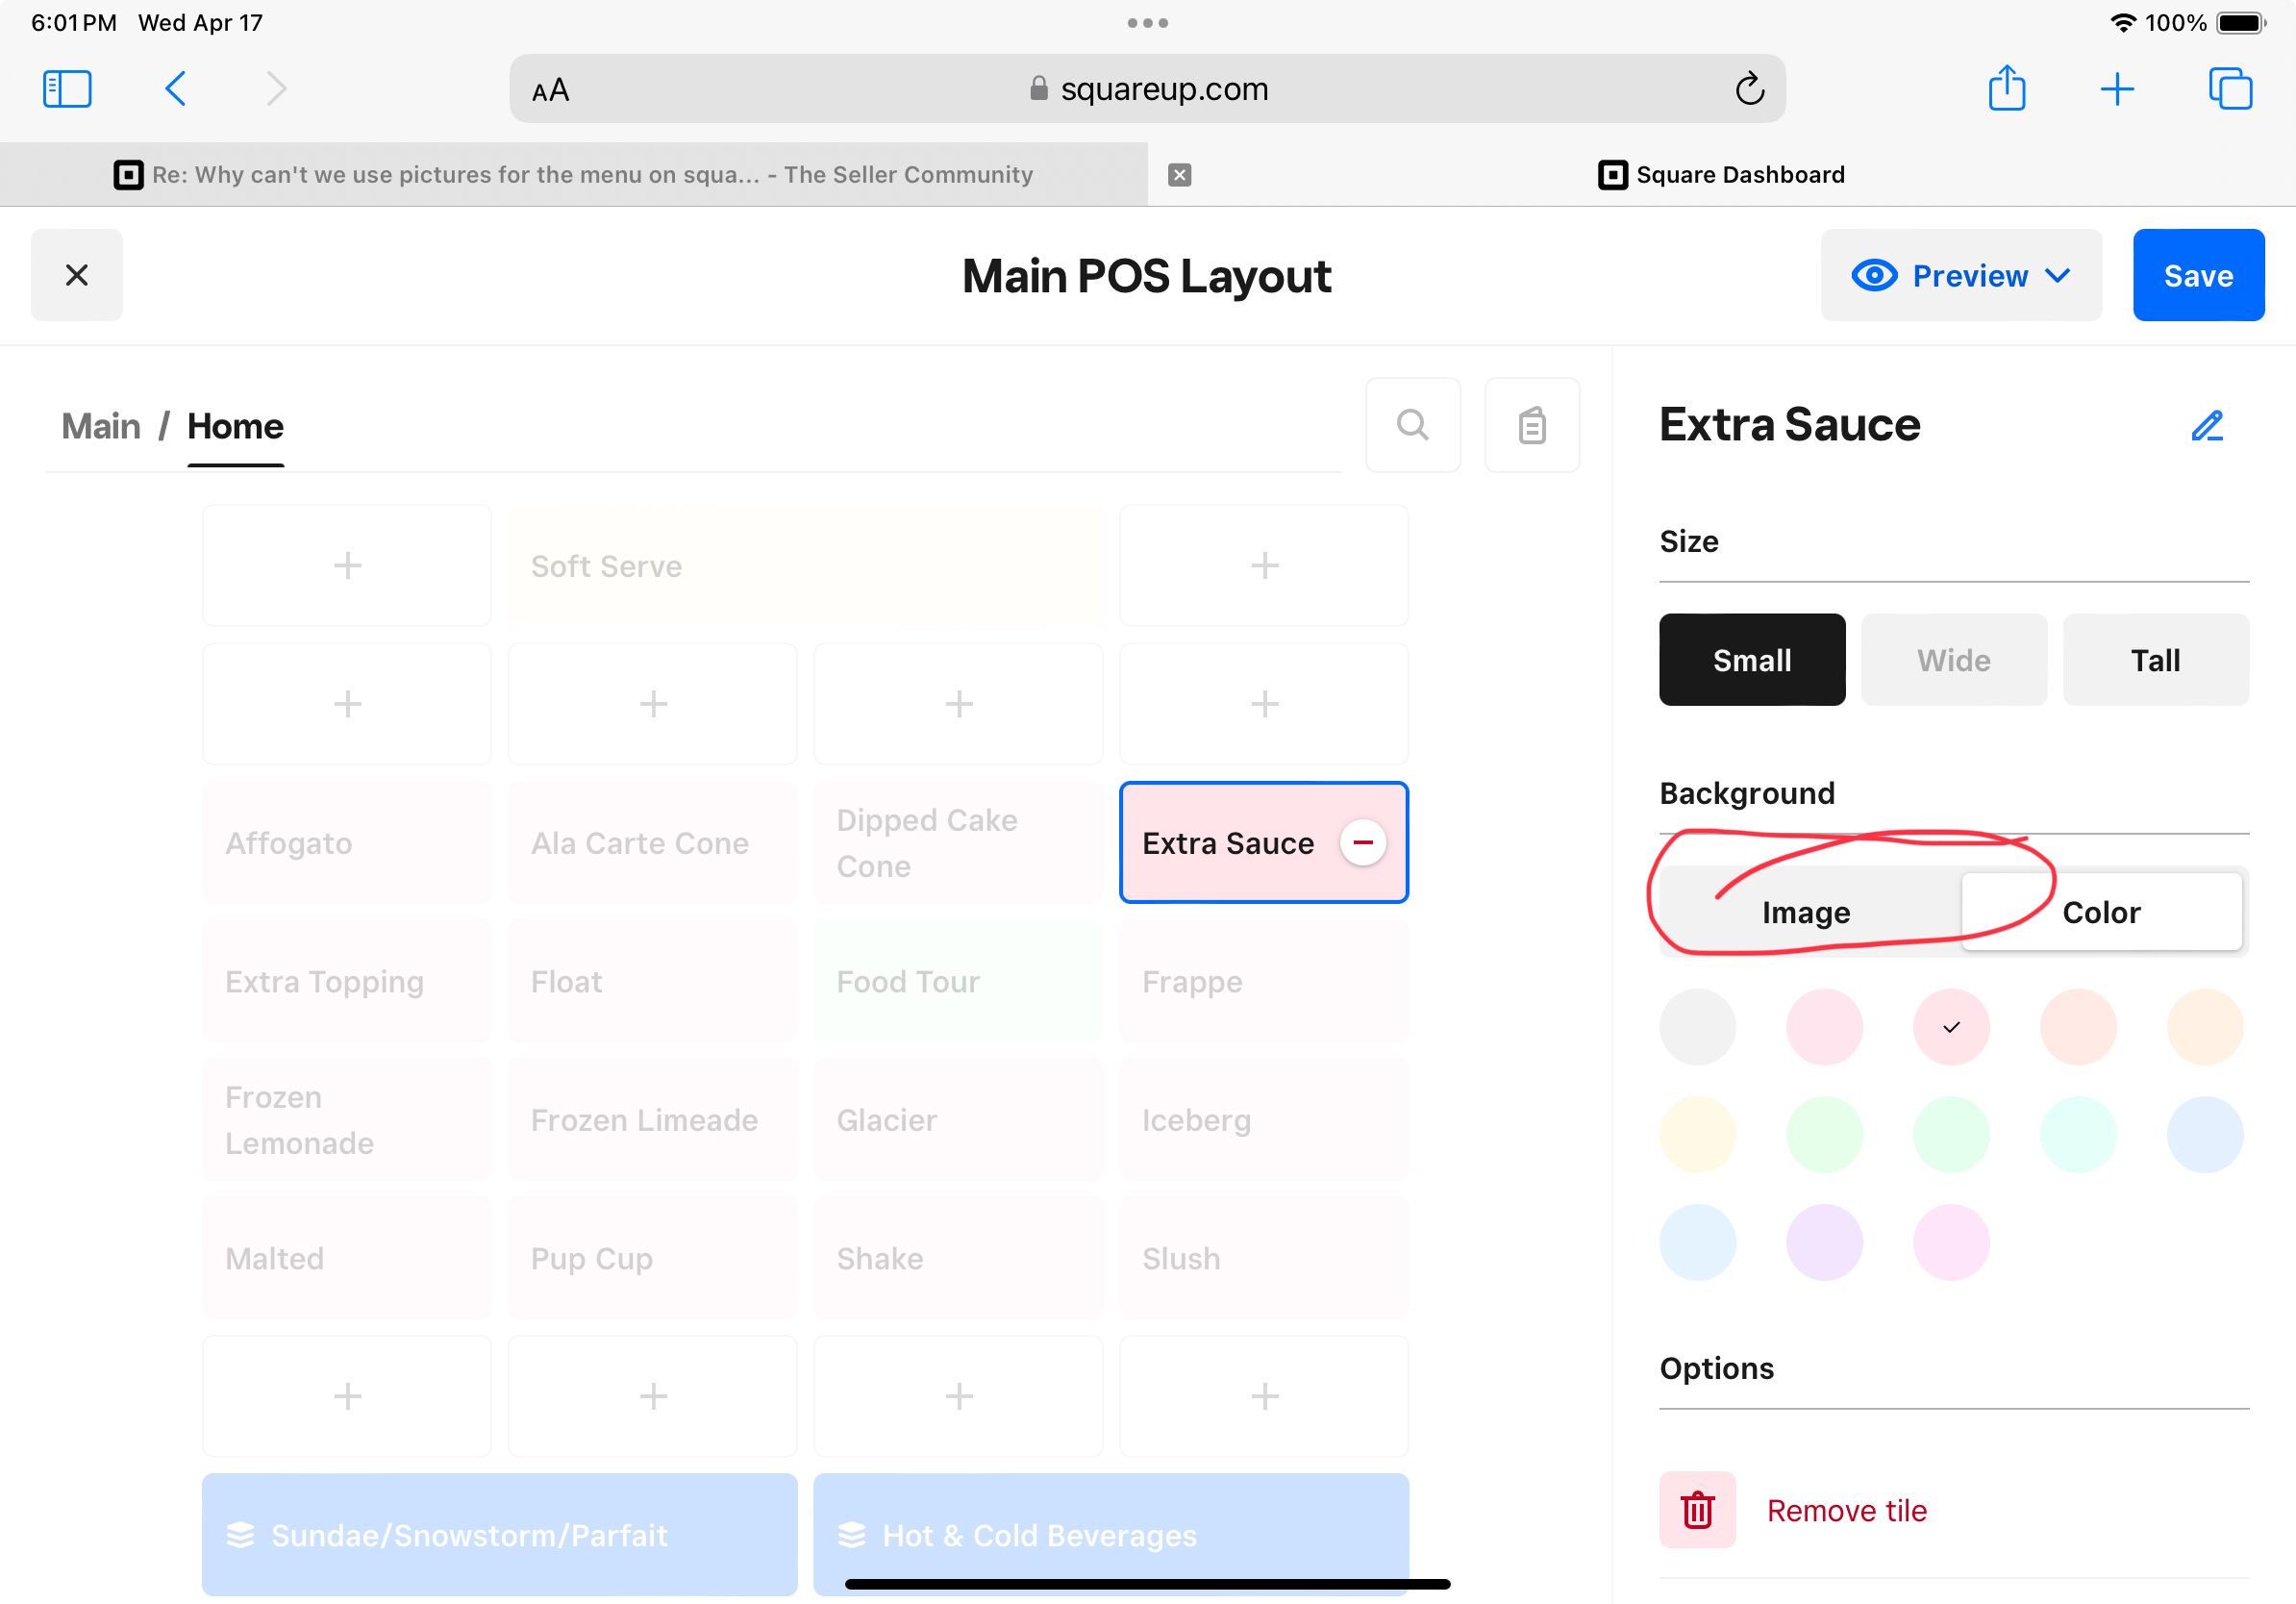Open the Sundae/Snowstorm/Parfait group tile
This screenshot has height=1604, width=2296.
click(500, 1534)
